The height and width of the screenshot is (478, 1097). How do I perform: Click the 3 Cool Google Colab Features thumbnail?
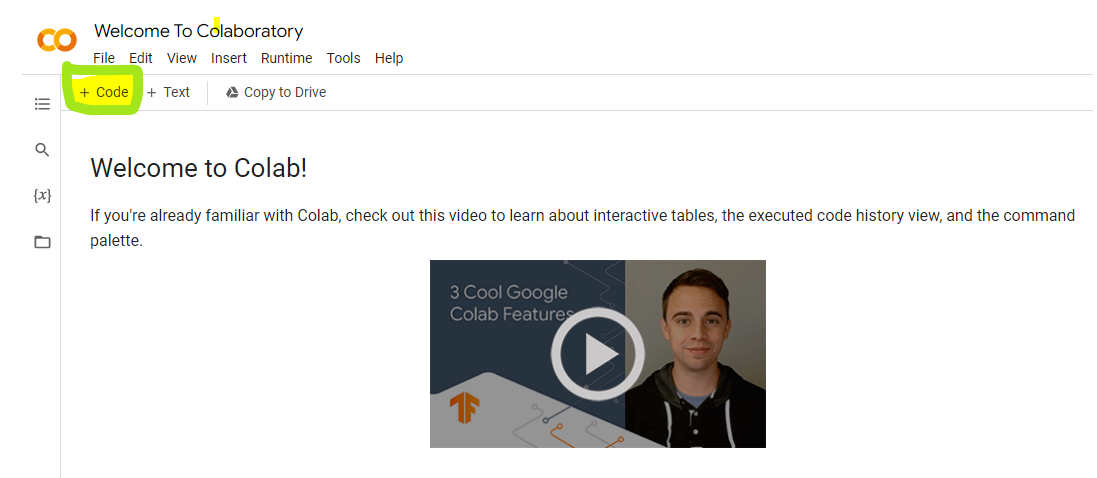[598, 354]
